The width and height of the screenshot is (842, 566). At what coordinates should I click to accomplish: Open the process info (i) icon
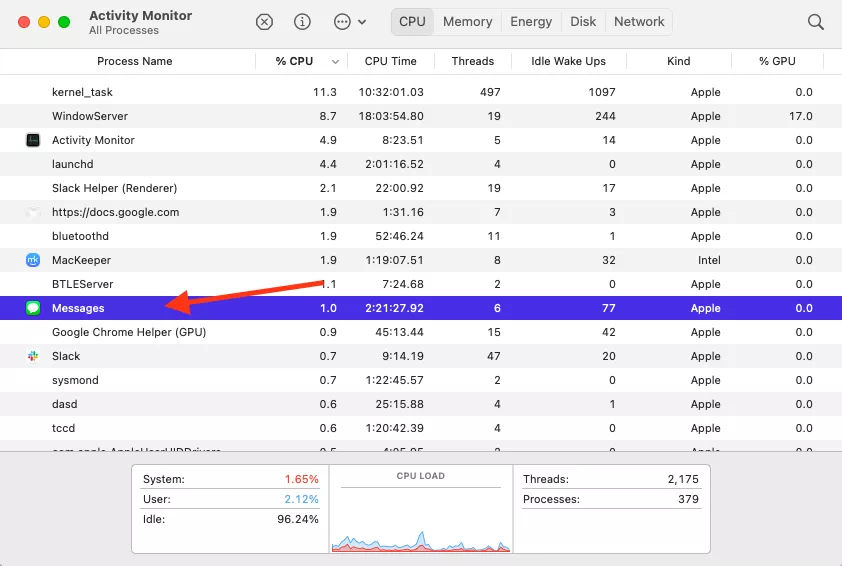point(302,21)
